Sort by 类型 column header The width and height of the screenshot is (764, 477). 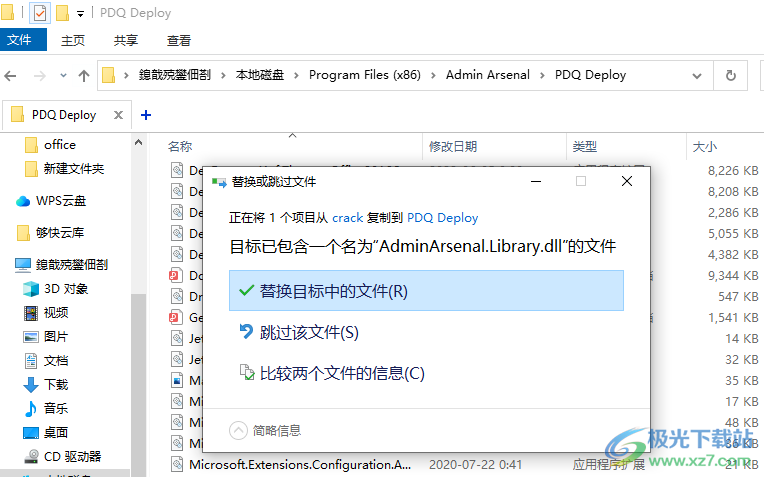(585, 146)
